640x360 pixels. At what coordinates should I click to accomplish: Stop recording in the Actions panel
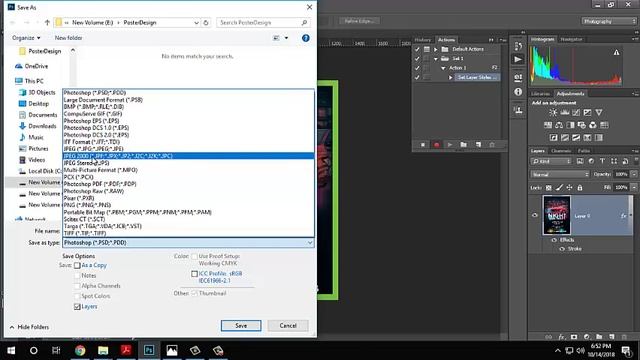point(423,144)
